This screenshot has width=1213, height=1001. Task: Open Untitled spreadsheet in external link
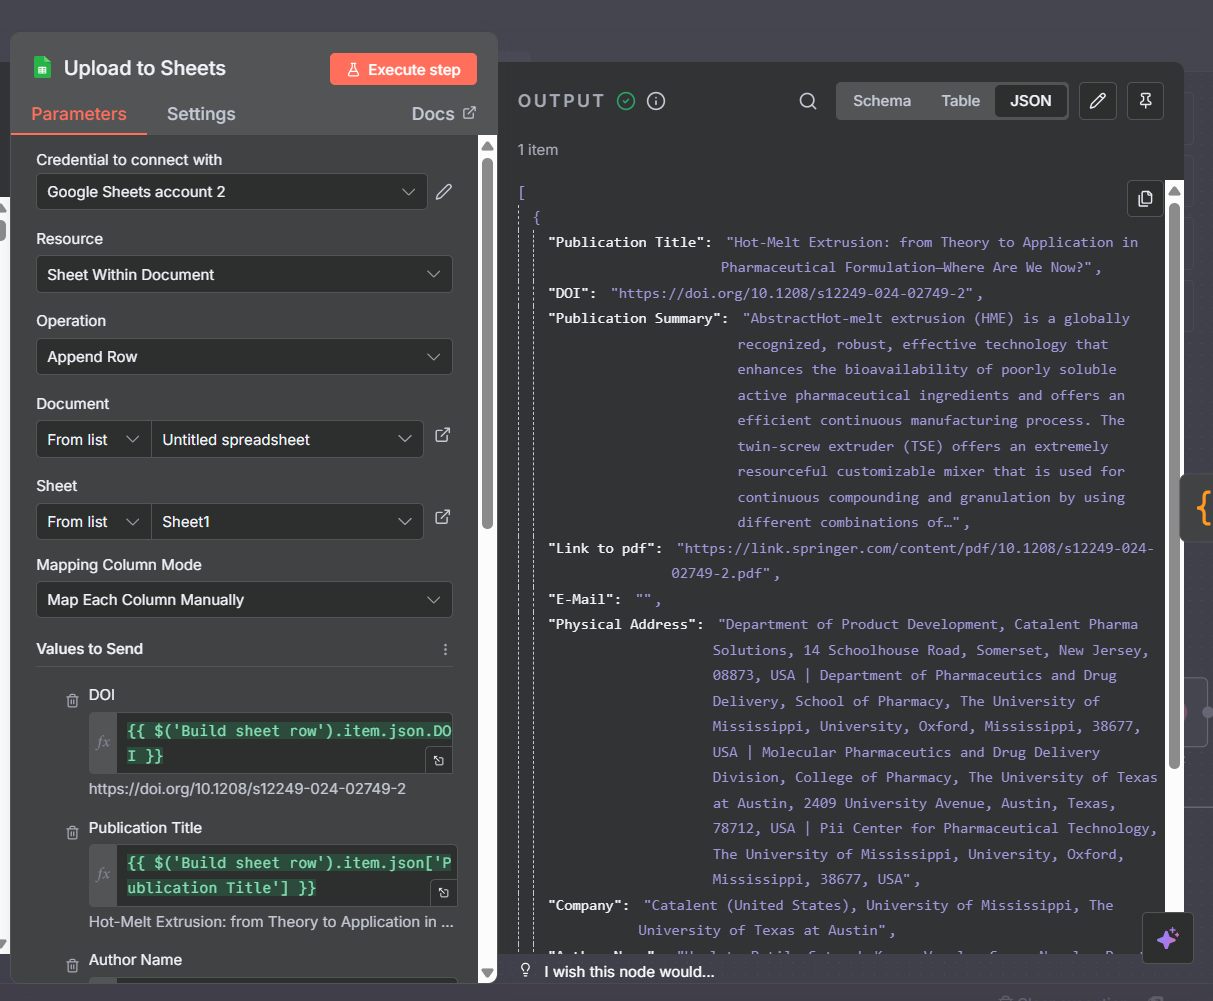coord(442,436)
